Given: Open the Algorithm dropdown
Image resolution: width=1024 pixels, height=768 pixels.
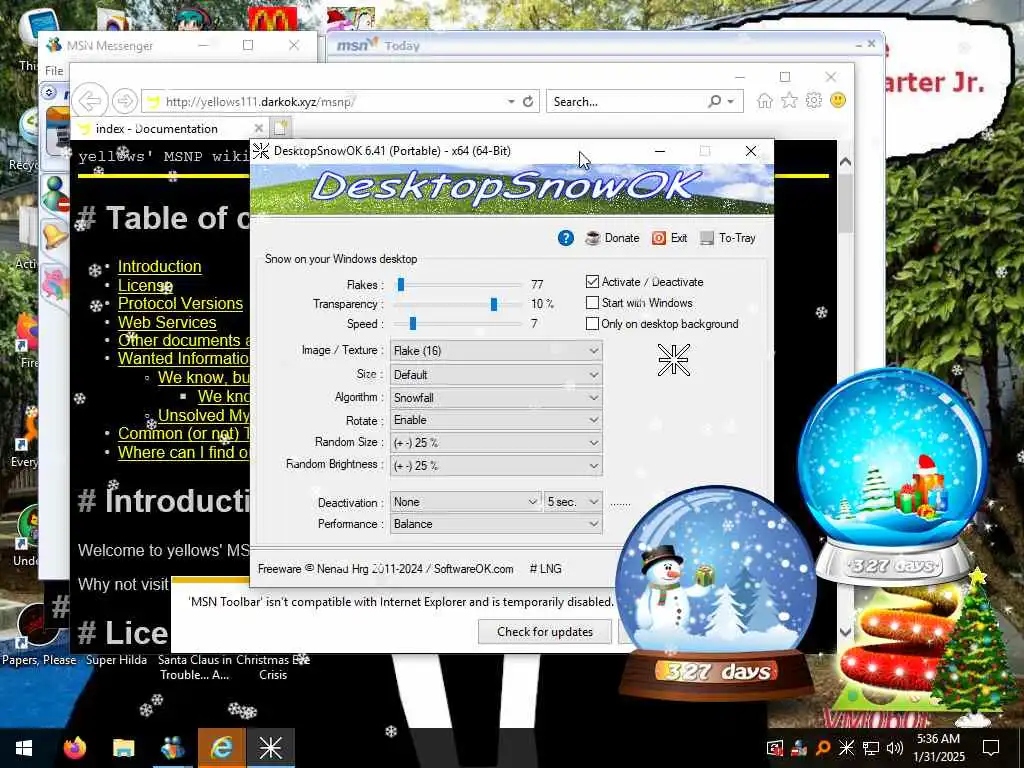Looking at the screenshot, I should (496, 398).
